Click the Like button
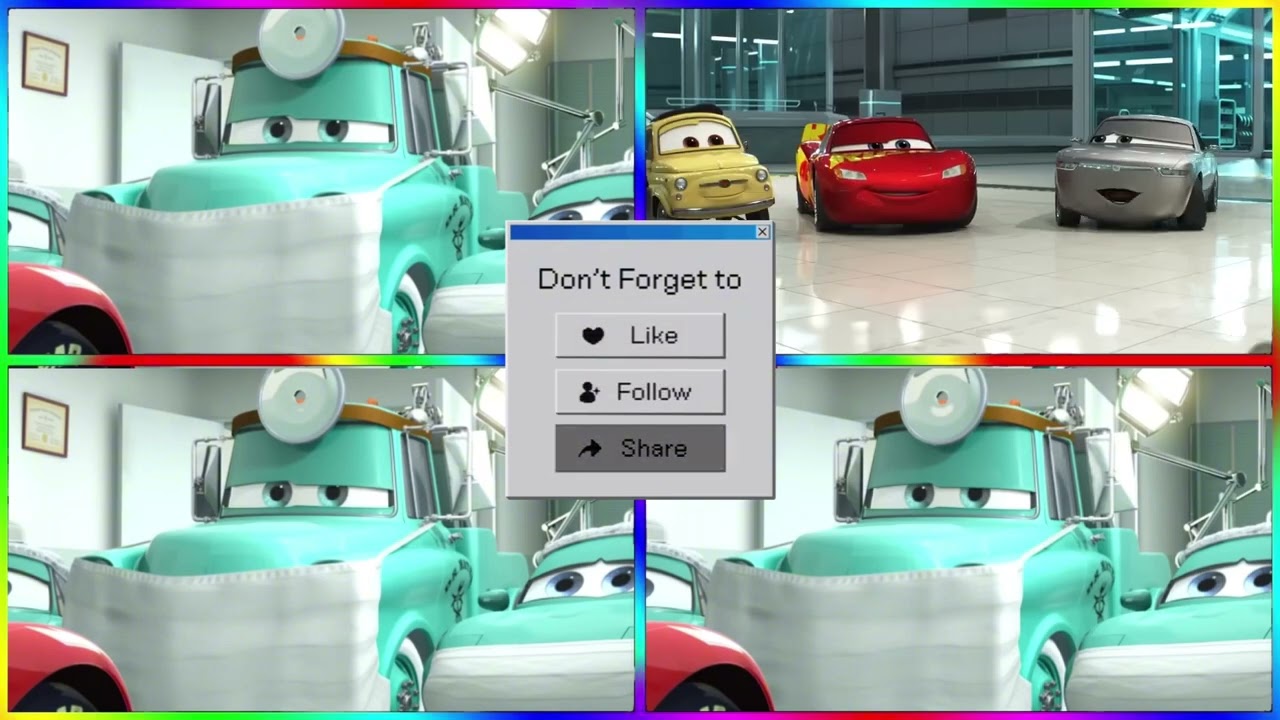Image resolution: width=1280 pixels, height=720 pixels. pyautogui.click(x=640, y=335)
